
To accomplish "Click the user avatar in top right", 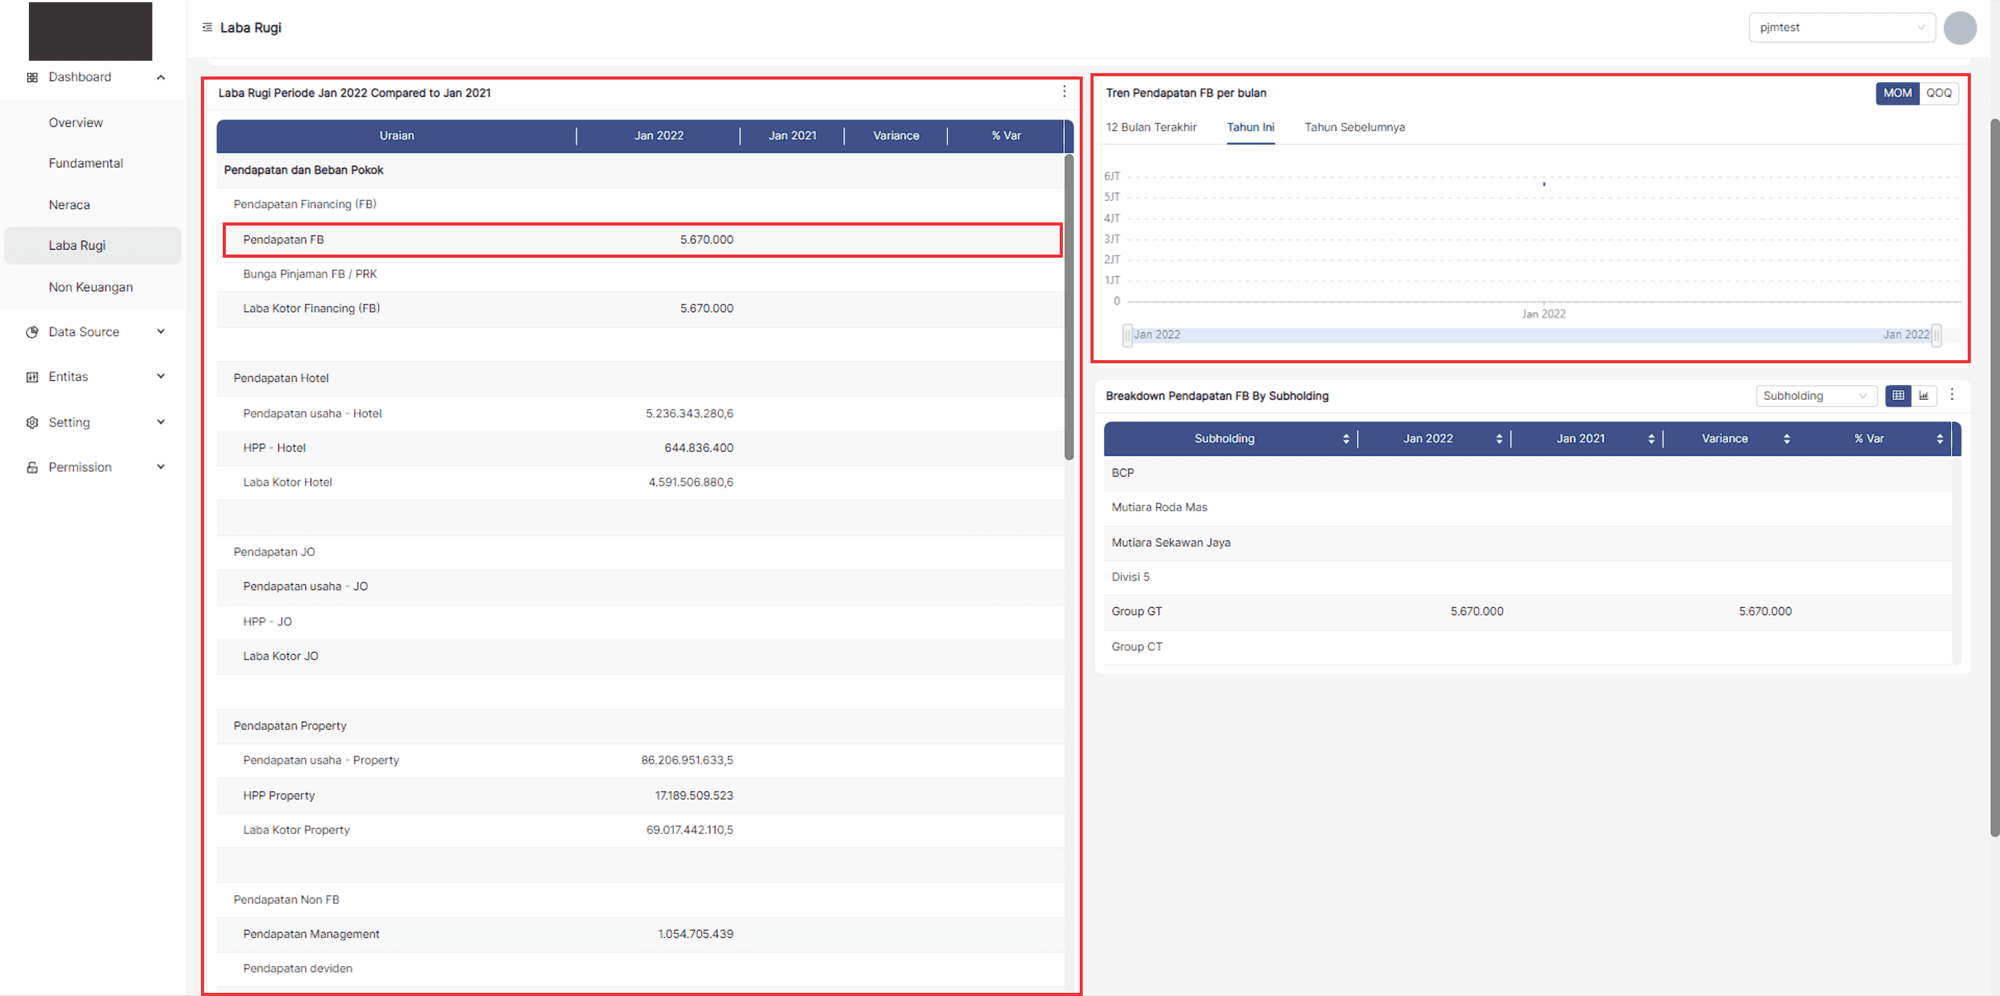I will [1960, 28].
